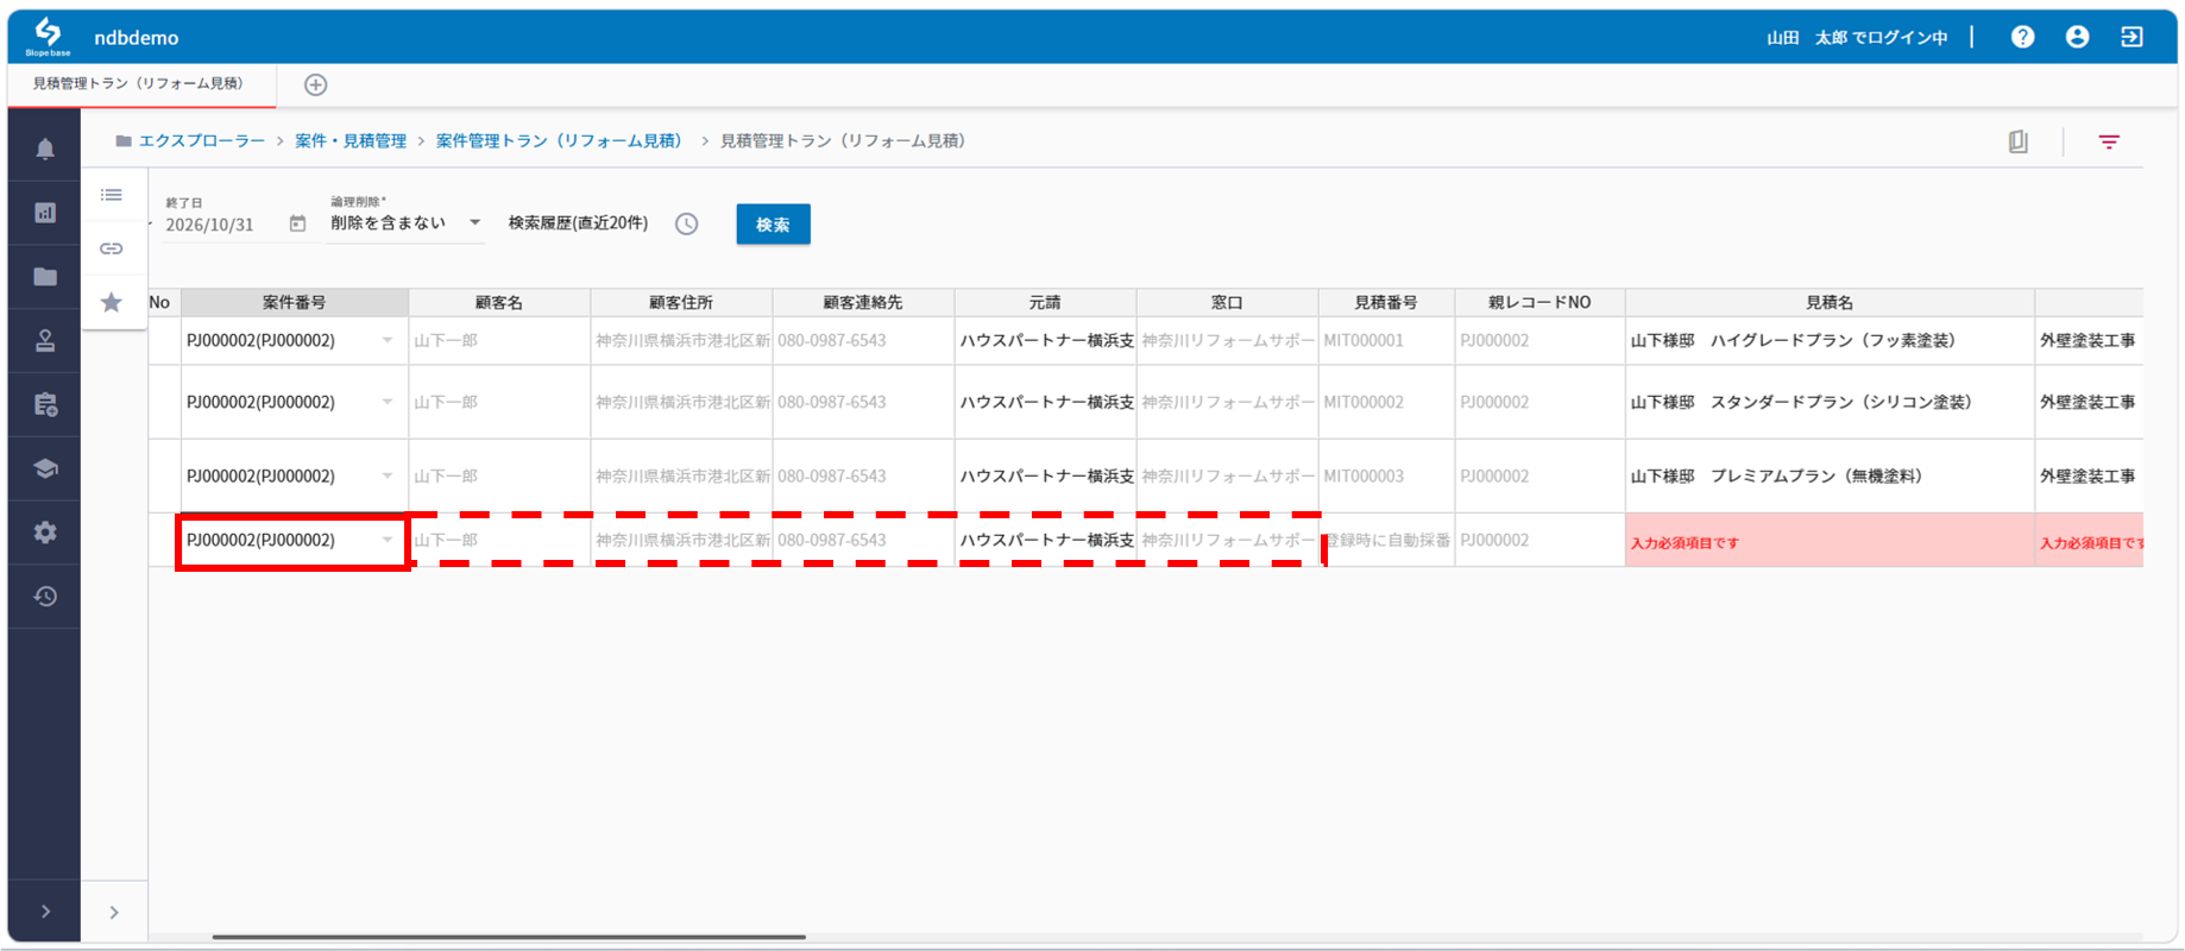Viewport: 2185px width, 951px height.
Task: Open 案件番号 dropdown in the MIT000002 row
Action: tap(387, 402)
